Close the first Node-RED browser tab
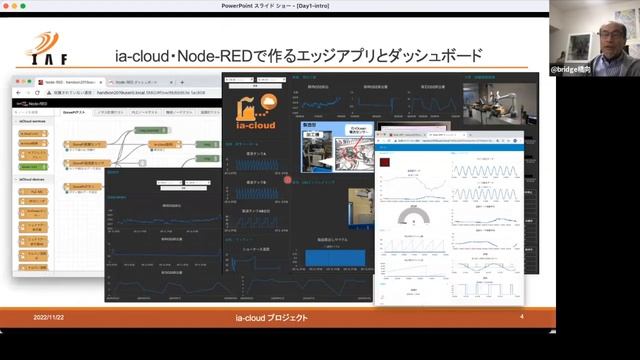The height and width of the screenshot is (360, 640). tap(100, 82)
